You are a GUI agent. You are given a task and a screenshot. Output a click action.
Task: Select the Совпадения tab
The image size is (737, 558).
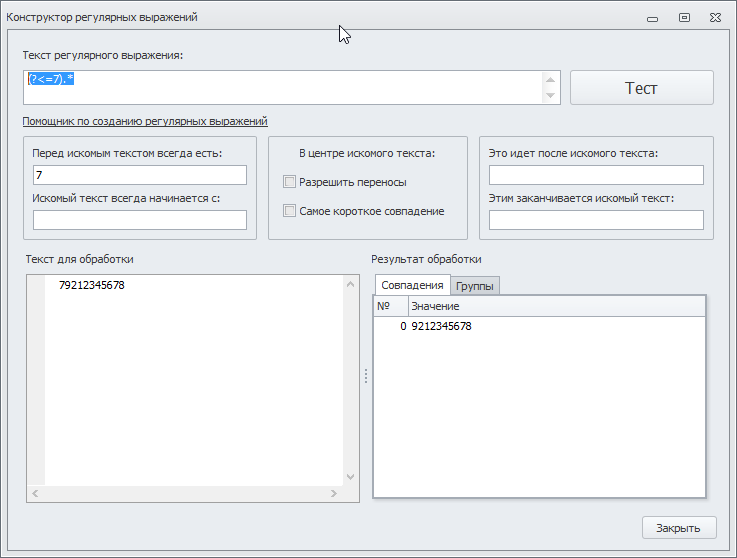pyautogui.click(x=412, y=285)
